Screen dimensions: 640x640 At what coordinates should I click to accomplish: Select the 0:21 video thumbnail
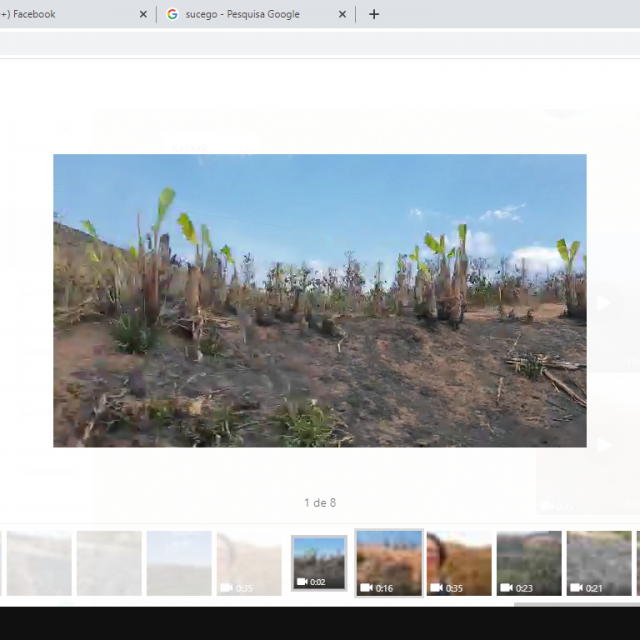(x=599, y=562)
